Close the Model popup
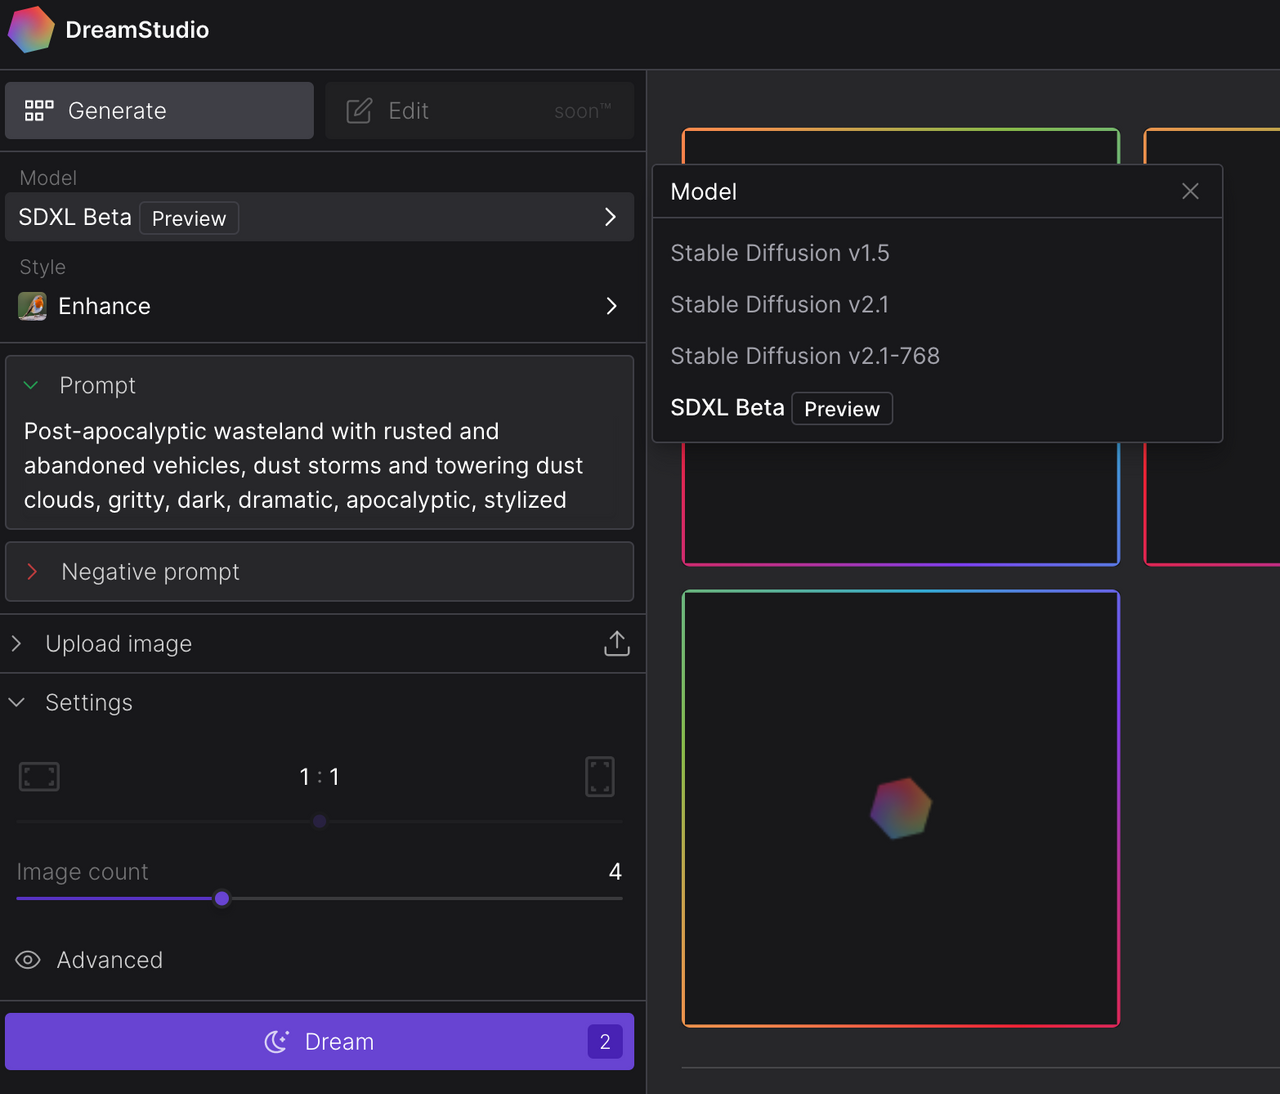This screenshot has height=1094, width=1280. (x=1190, y=191)
